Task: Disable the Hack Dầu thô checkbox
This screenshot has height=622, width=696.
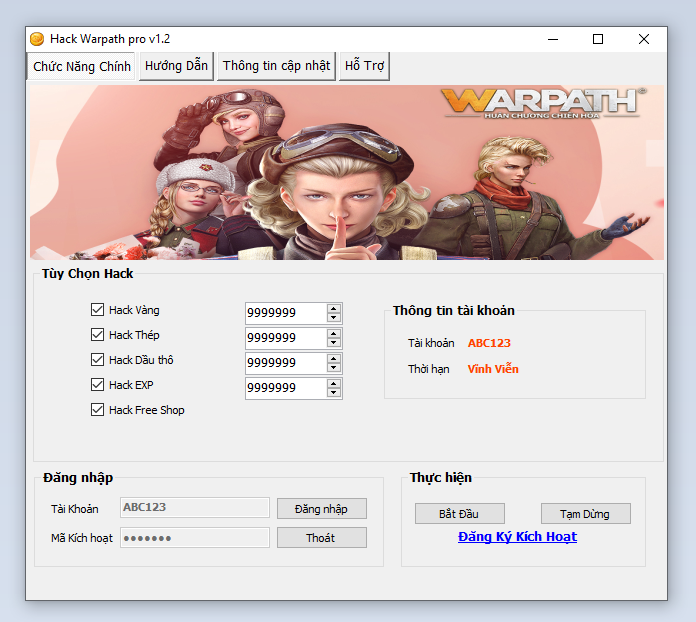Action: pos(97,360)
